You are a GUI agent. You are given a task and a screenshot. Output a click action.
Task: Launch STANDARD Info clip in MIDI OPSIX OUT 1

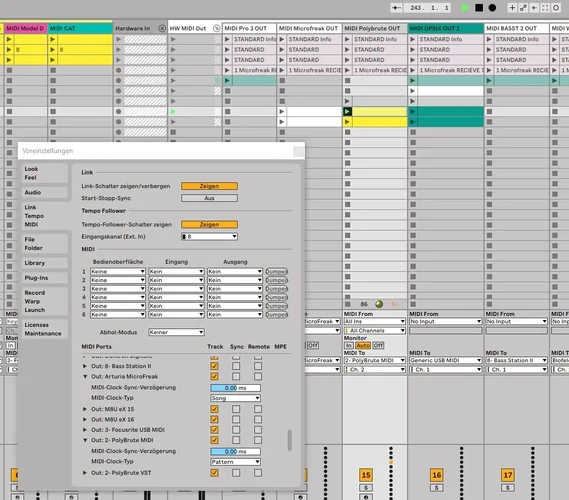click(x=413, y=39)
